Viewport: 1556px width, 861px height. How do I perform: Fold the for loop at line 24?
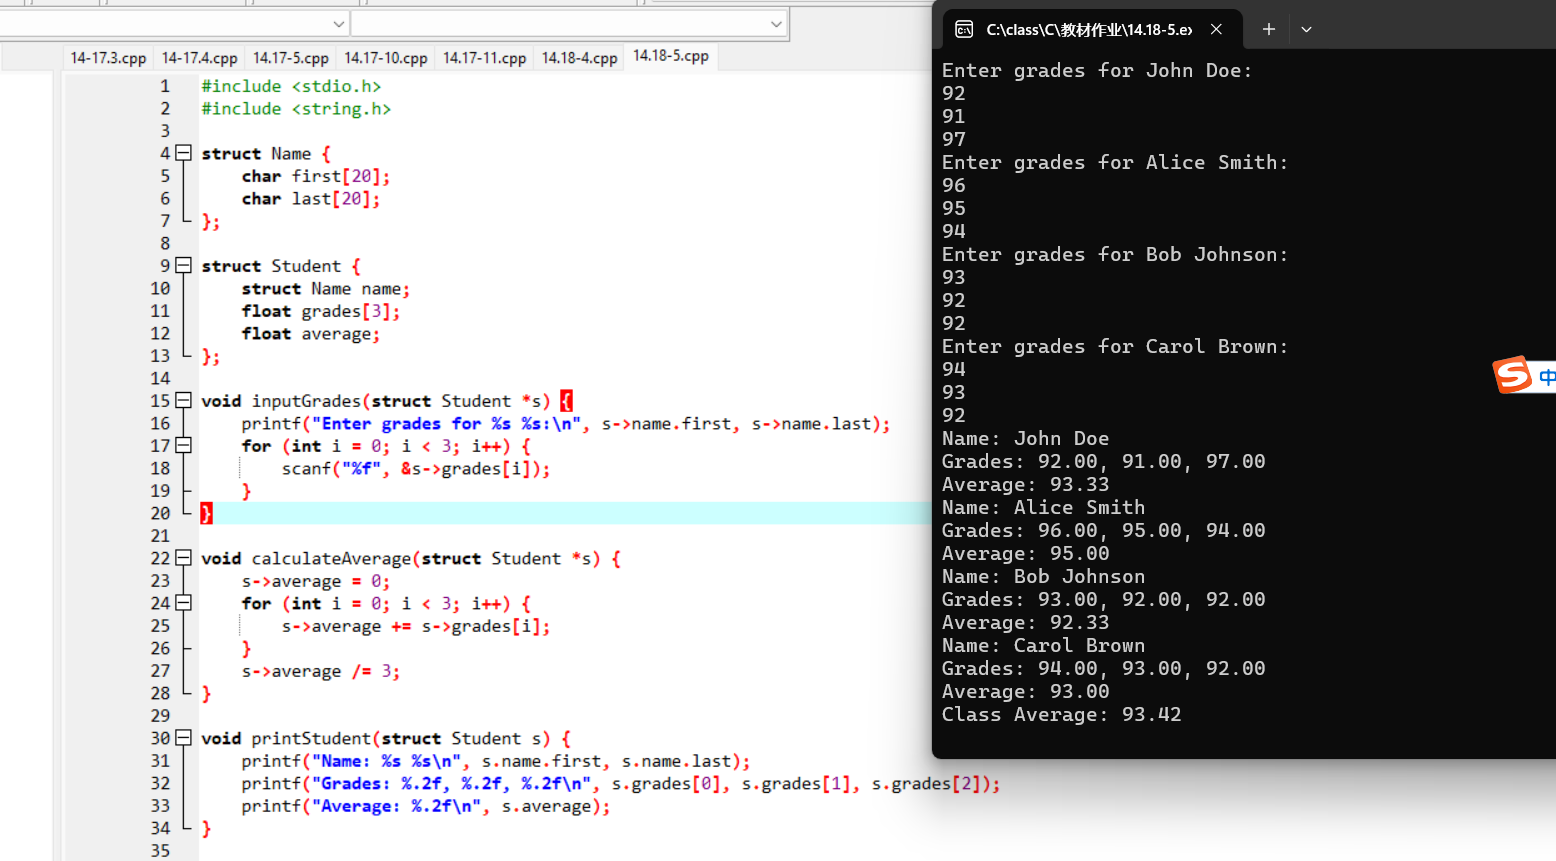[x=183, y=603]
